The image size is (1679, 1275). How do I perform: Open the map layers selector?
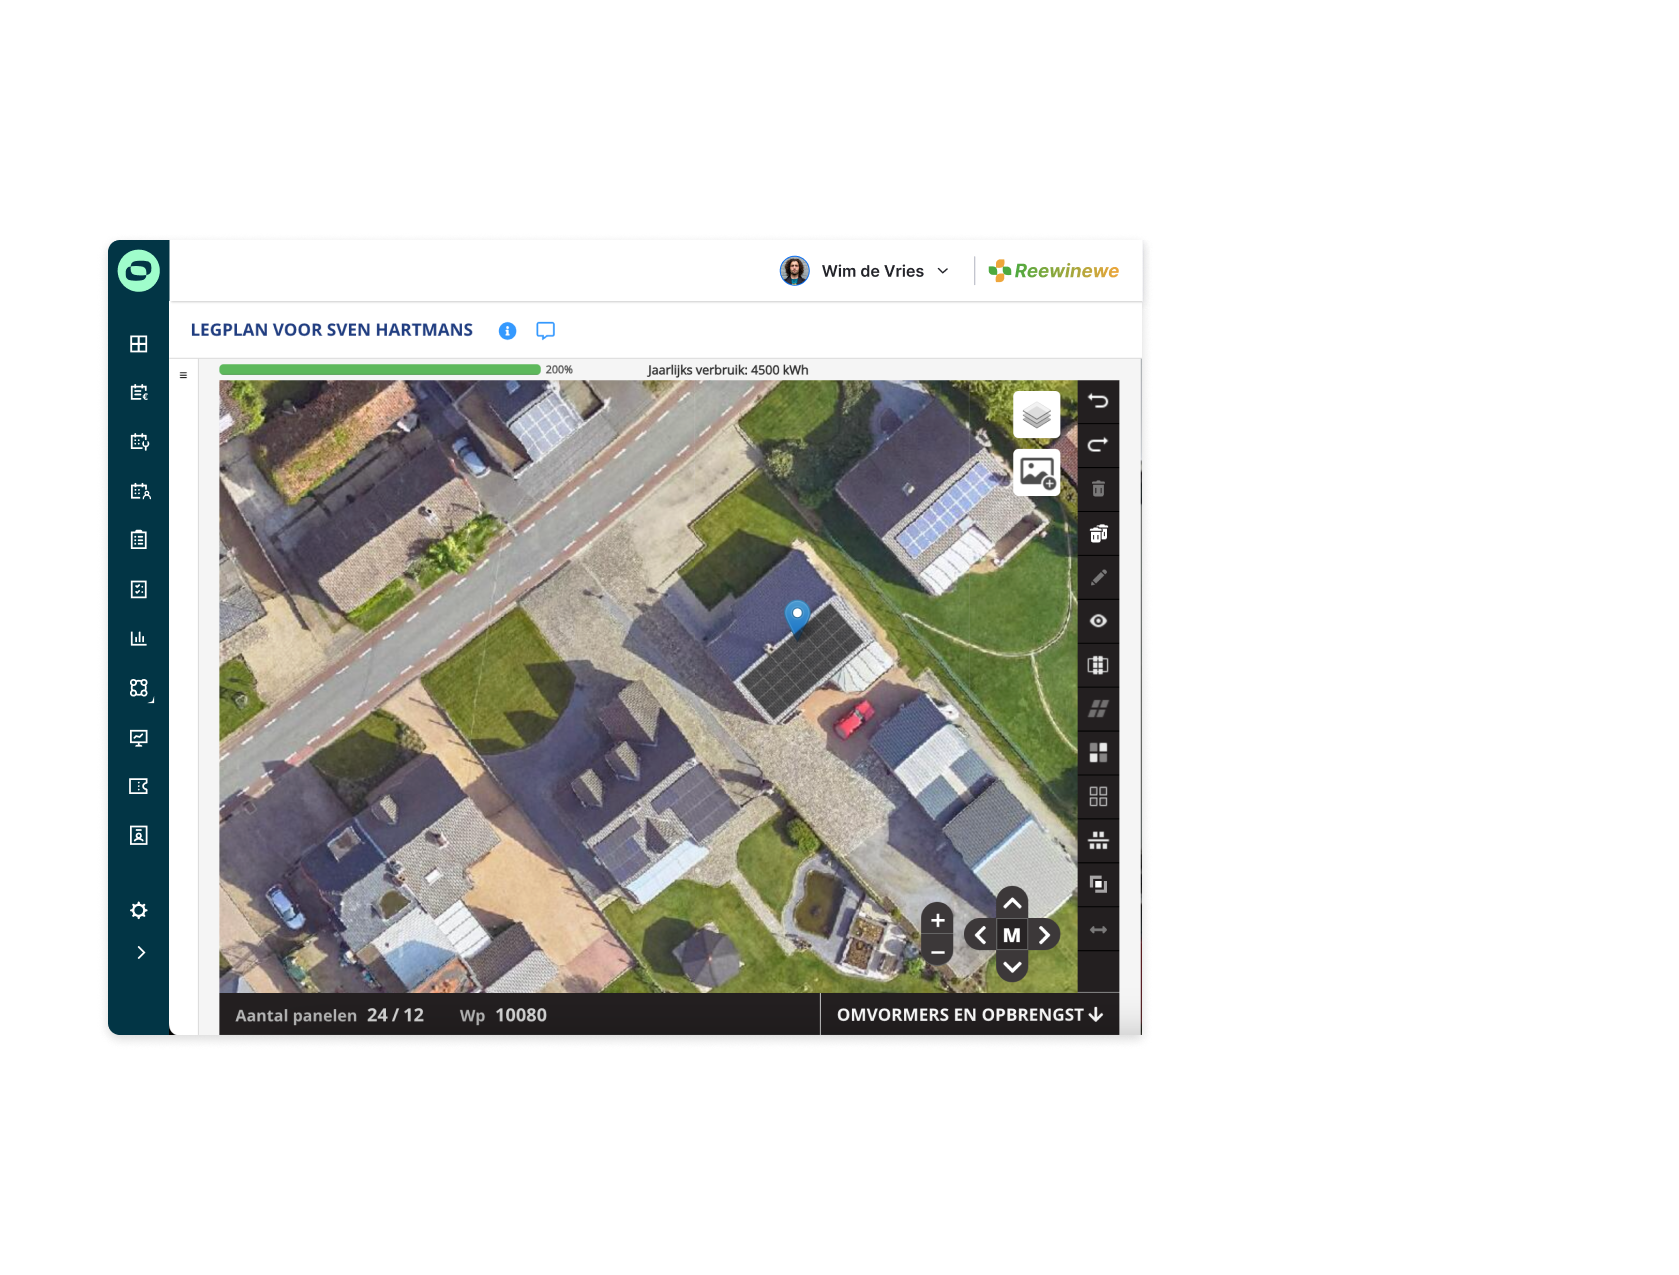[1036, 415]
